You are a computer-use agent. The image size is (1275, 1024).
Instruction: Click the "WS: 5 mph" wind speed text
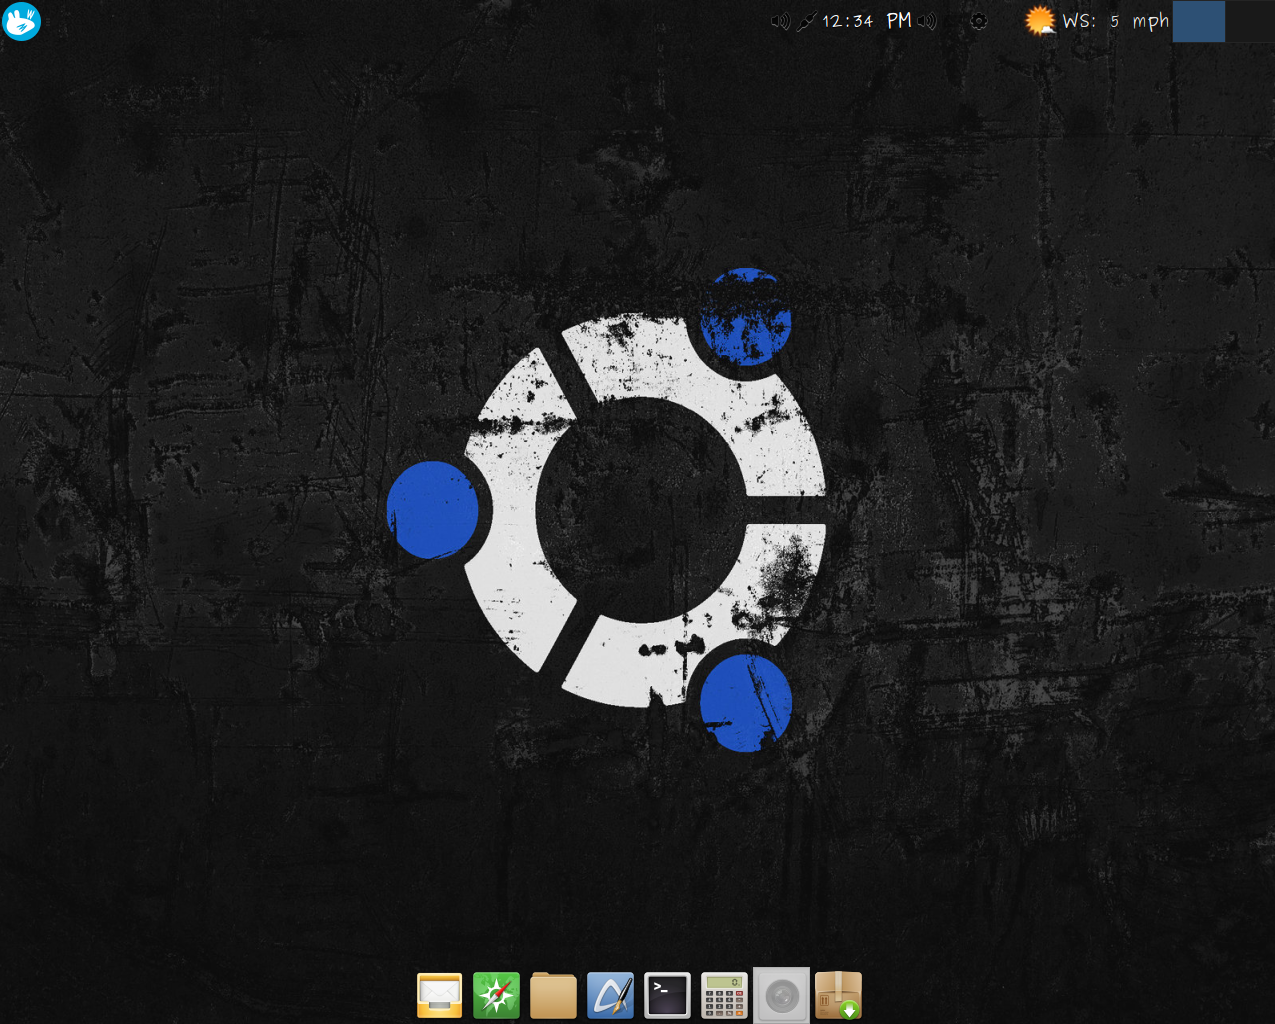point(1115,21)
